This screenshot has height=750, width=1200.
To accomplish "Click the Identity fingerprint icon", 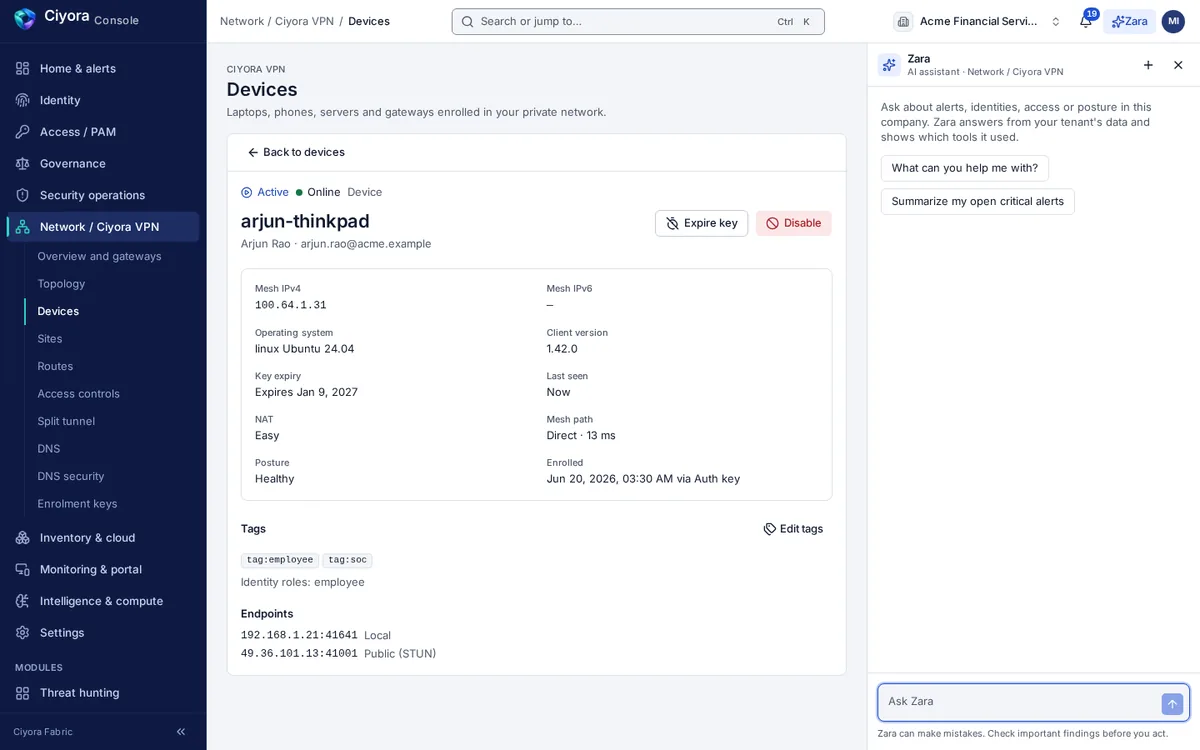I will coord(22,100).
